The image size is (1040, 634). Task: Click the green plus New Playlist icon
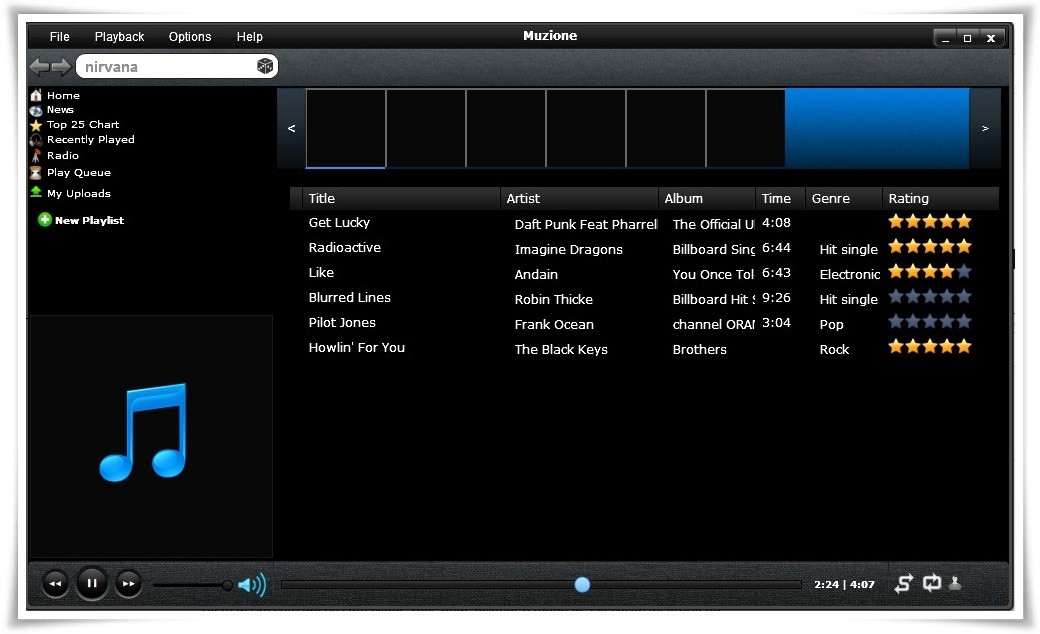44,220
